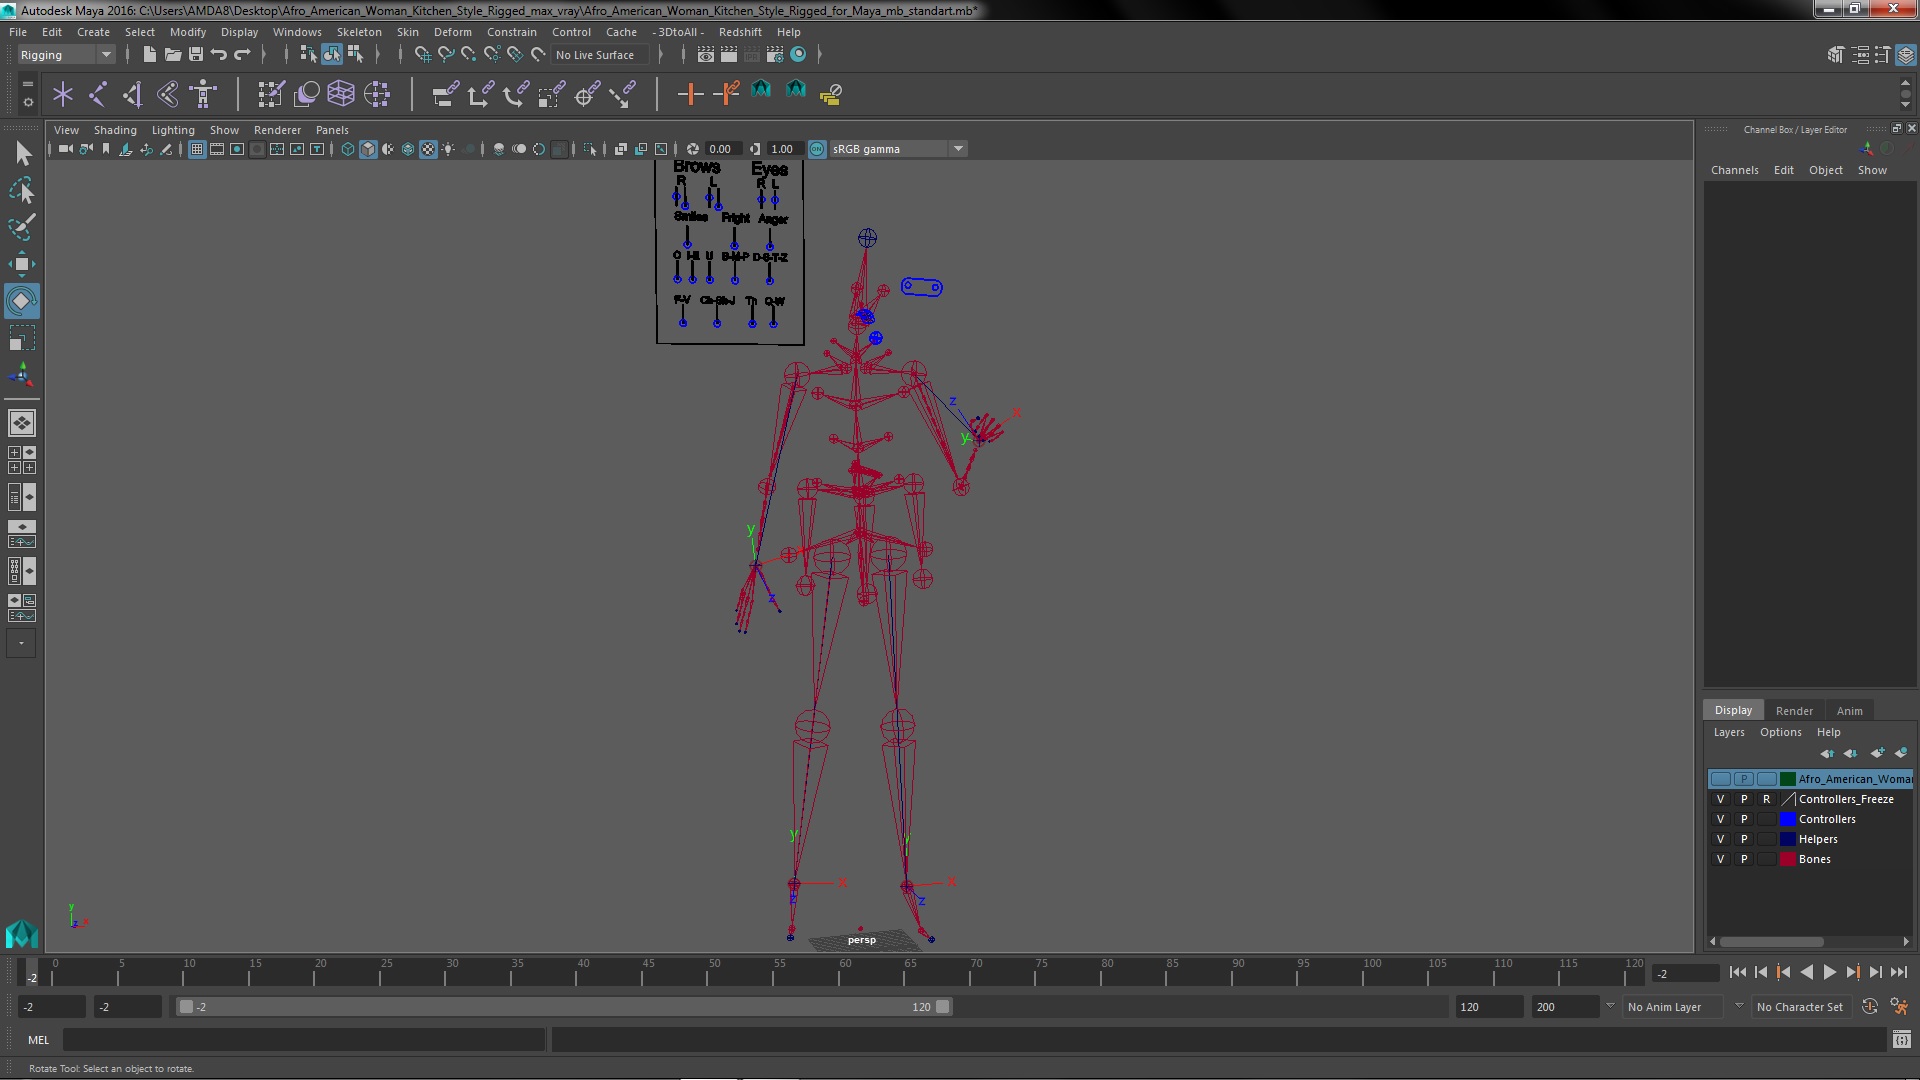Click the Parent Constraint shelf icon
The width and height of the screenshot is (1920, 1080).
click(x=445, y=94)
